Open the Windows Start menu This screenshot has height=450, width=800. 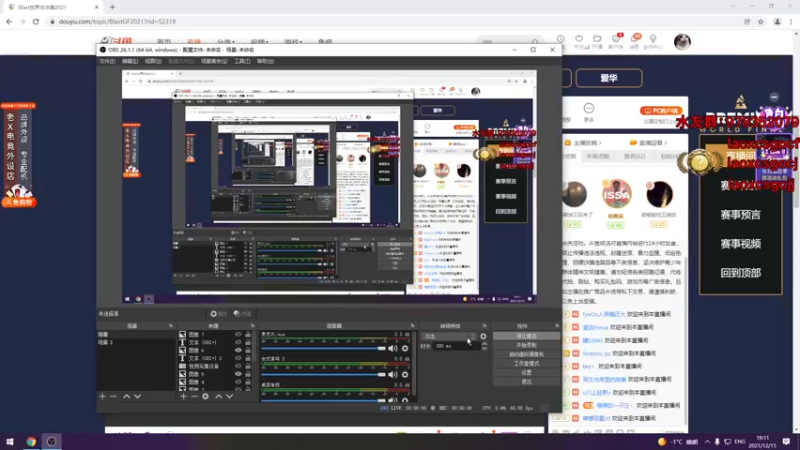pos(10,441)
